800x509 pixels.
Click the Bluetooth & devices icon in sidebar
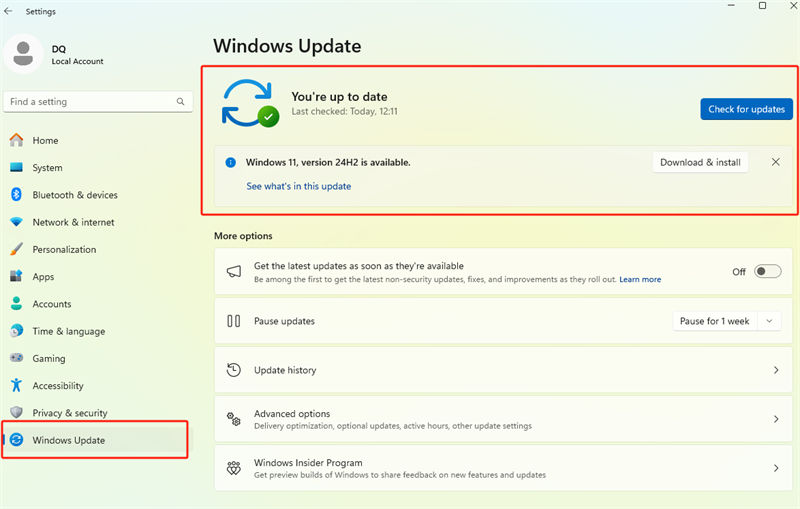pos(16,194)
